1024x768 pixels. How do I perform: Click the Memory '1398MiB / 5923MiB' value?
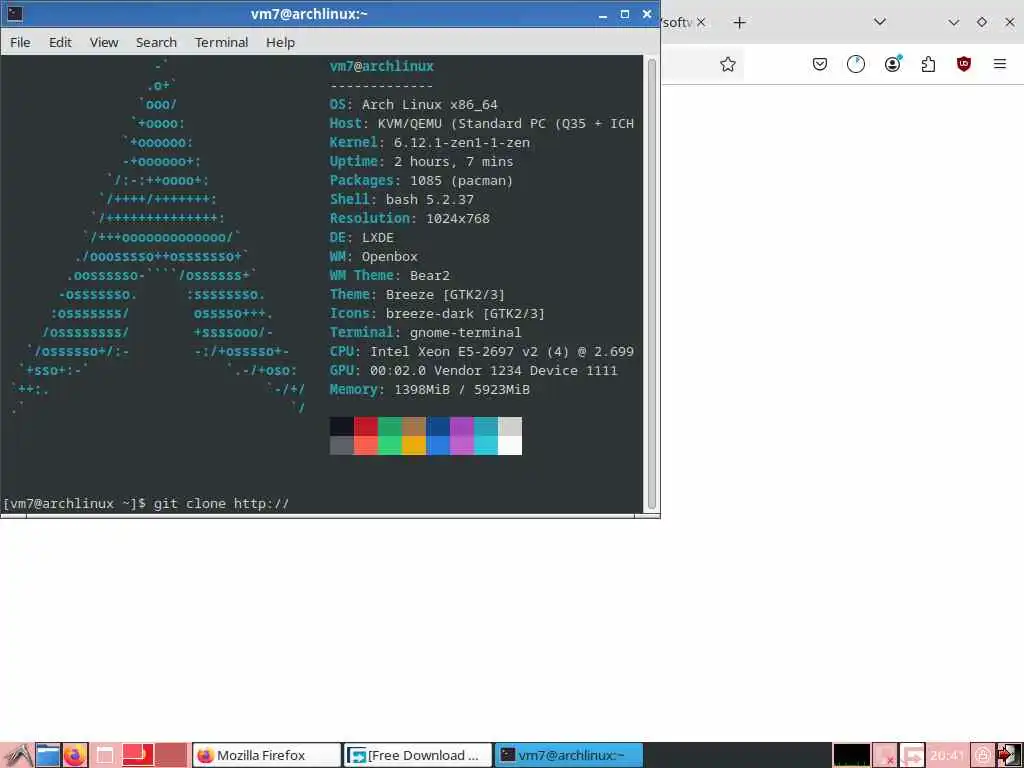click(x=462, y=389)
